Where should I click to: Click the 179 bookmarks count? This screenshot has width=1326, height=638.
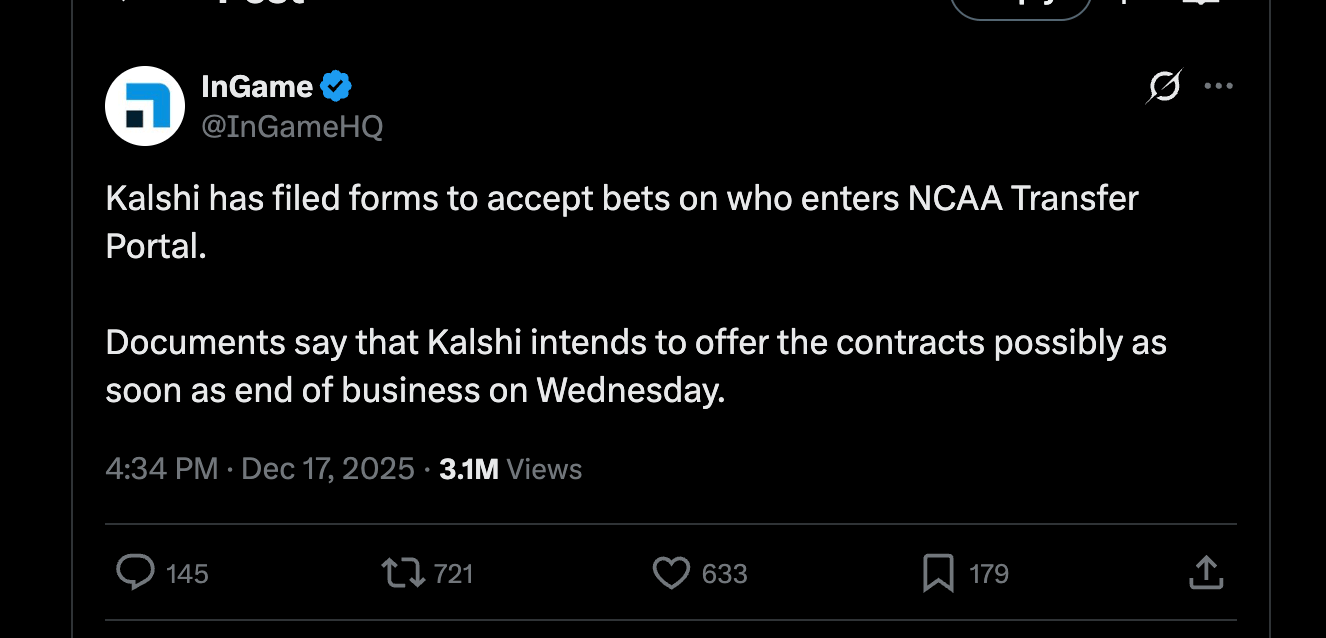click(x=989, y=574)
